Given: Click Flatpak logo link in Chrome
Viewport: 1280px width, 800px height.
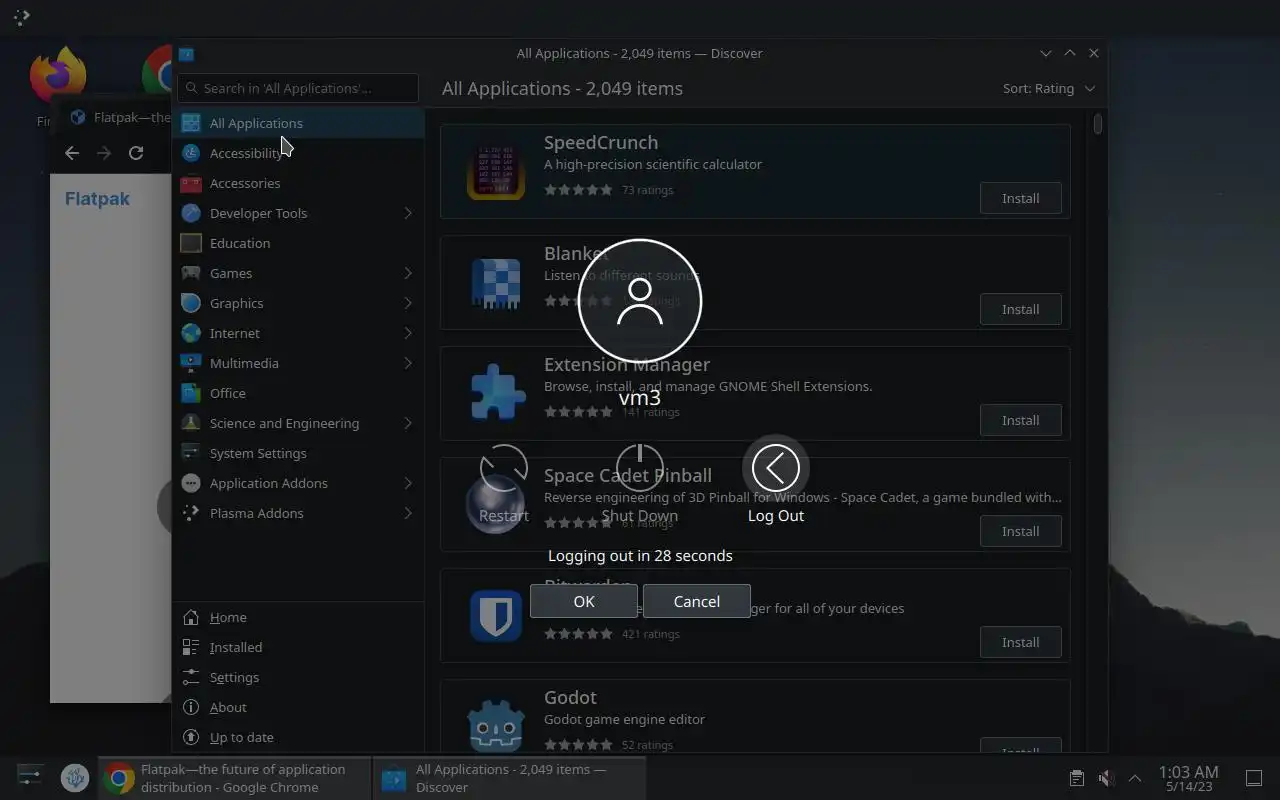Looking at the screenshot, I should 97,199.
